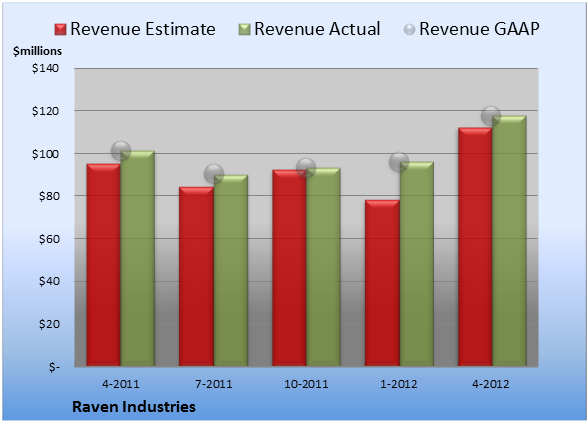
Task: Select the Revenue Actual legend label
Action: pyautogui.click(x=317, y=29)
